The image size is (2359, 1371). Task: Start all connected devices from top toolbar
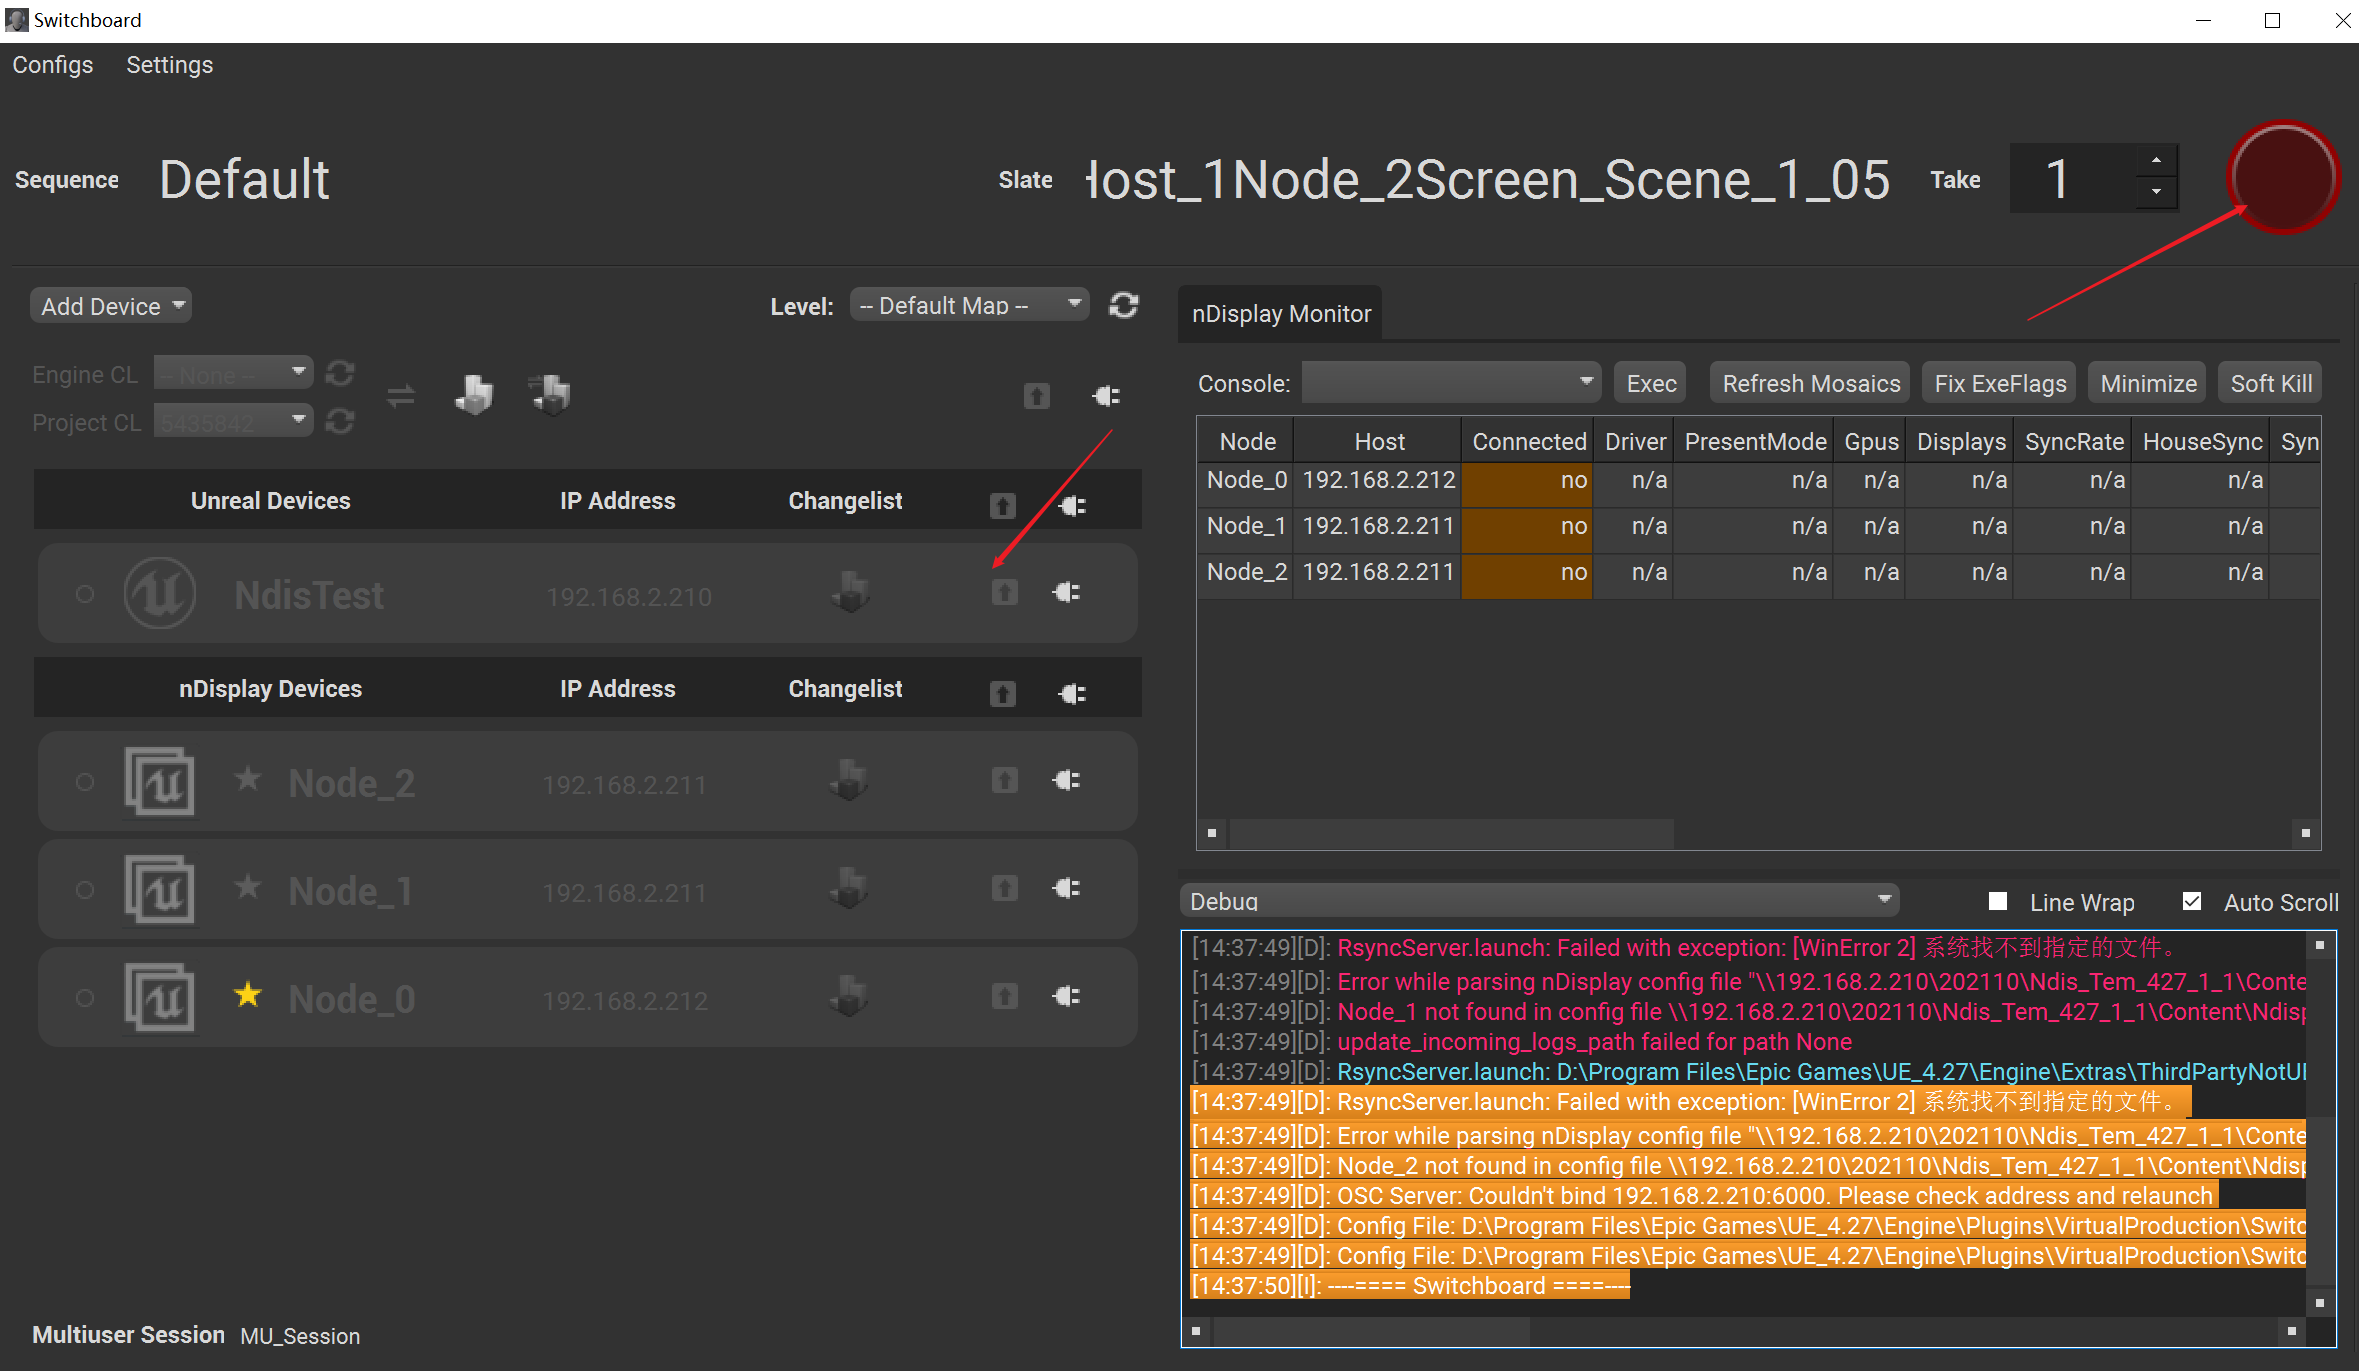(1037, 397)
